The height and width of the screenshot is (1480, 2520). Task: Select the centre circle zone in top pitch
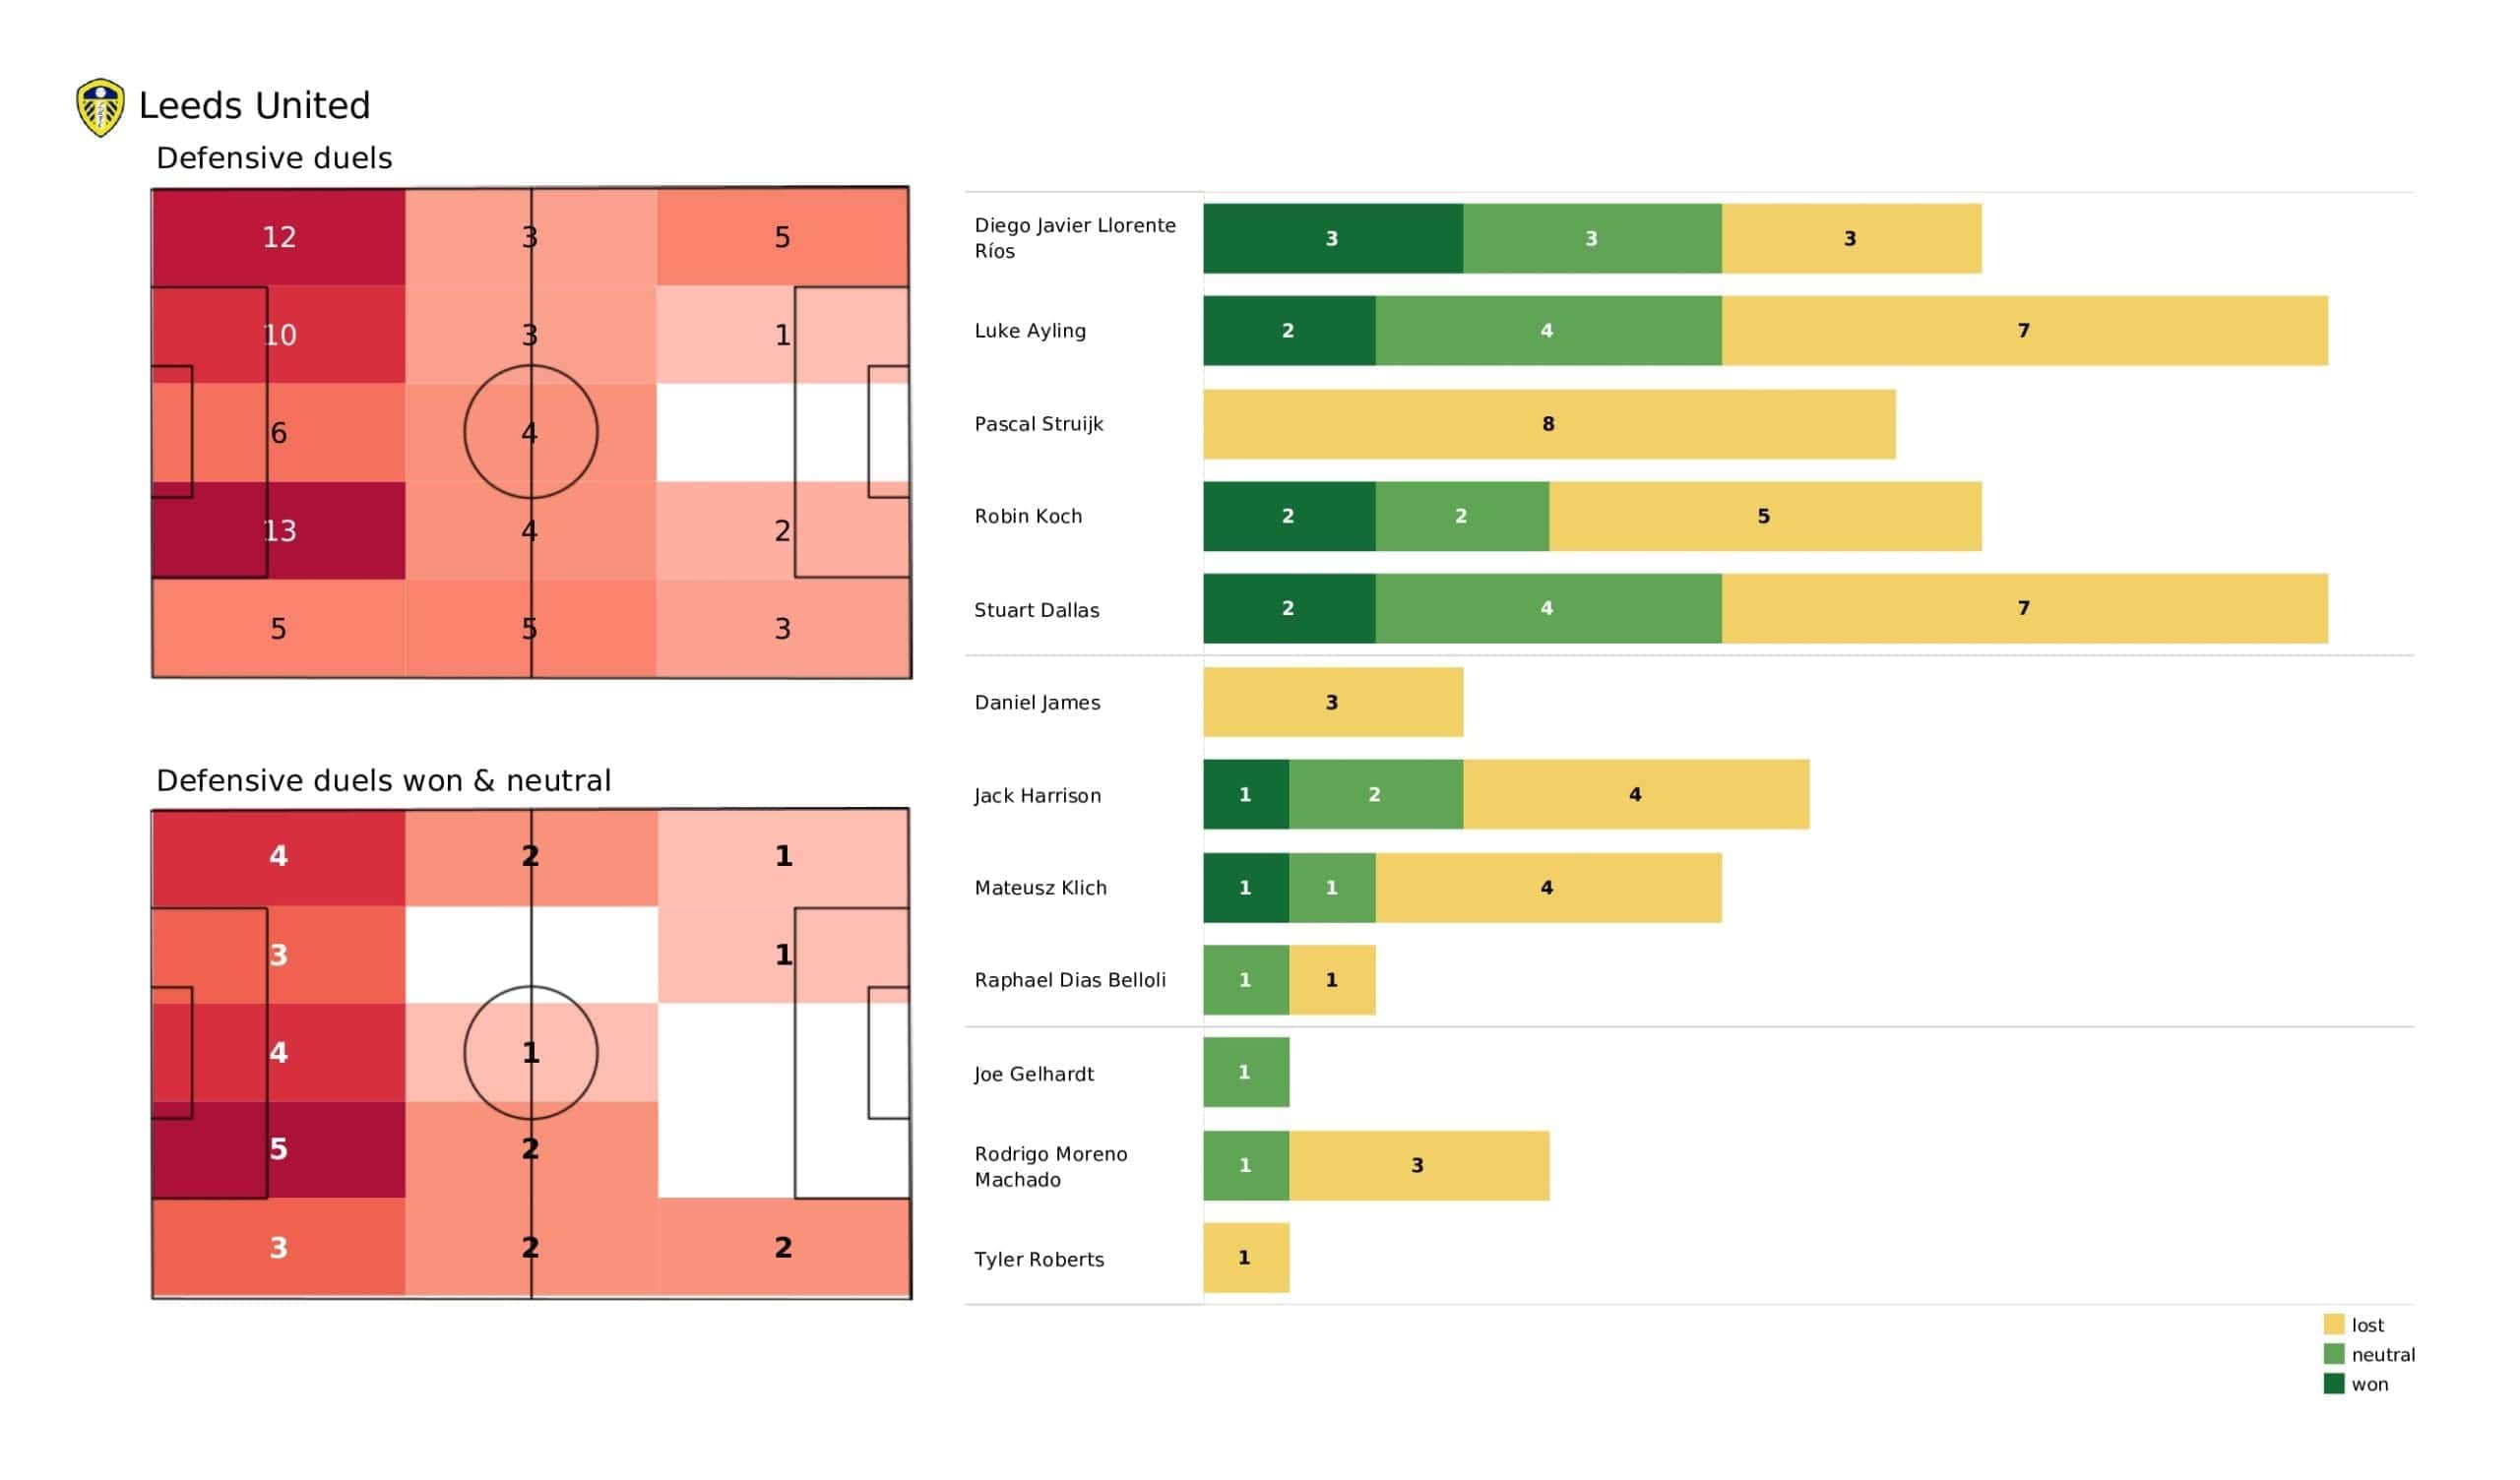[x=531, y=433]
